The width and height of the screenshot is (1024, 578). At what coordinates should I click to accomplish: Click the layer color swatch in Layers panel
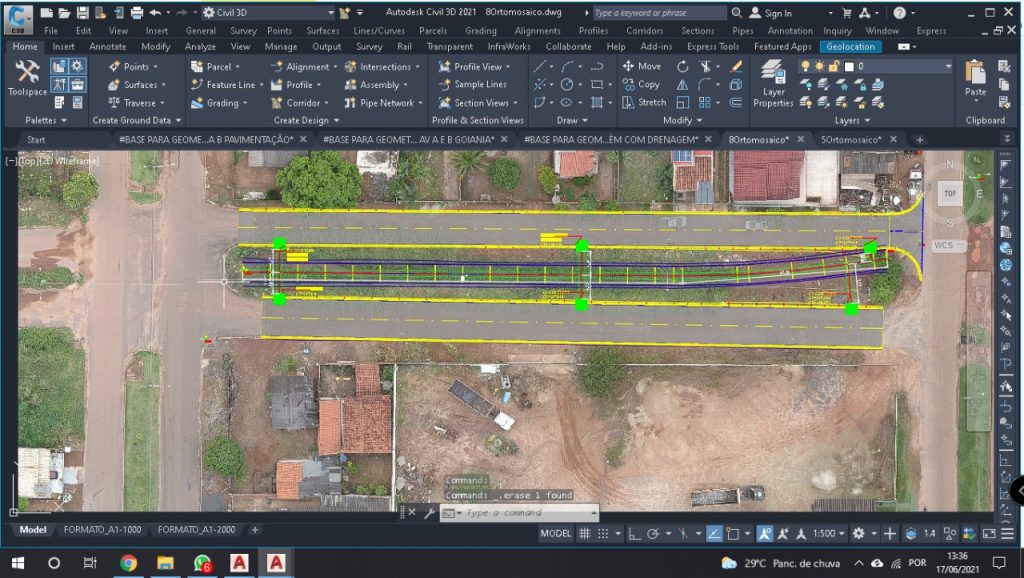848,67
